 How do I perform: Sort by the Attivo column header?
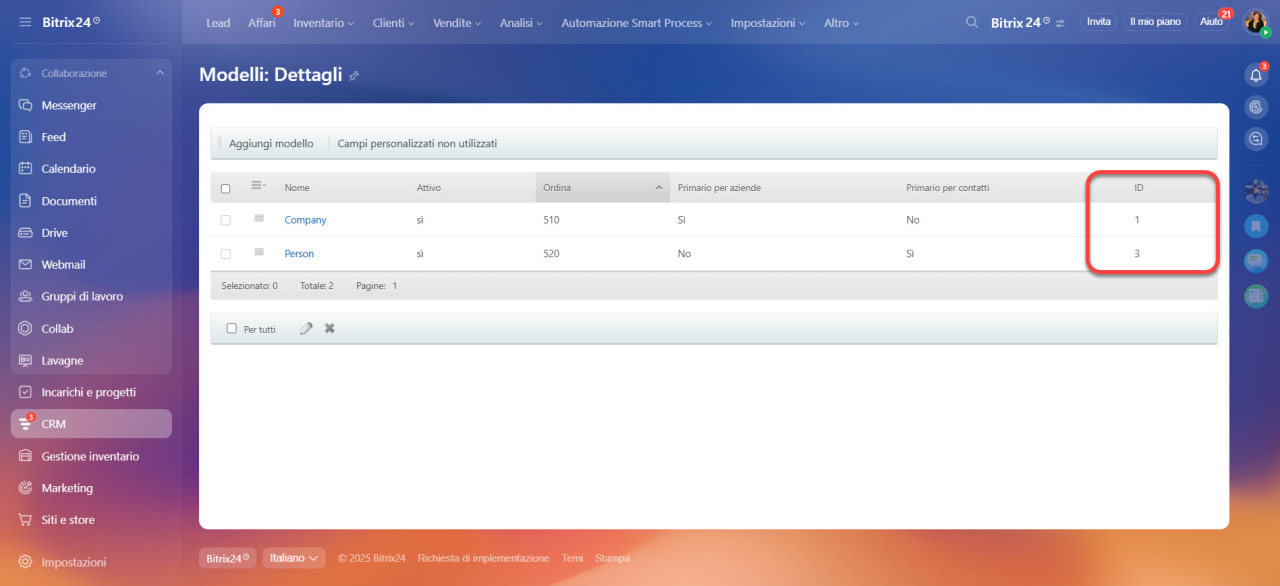pyautogui.click(x=429, y=188)
